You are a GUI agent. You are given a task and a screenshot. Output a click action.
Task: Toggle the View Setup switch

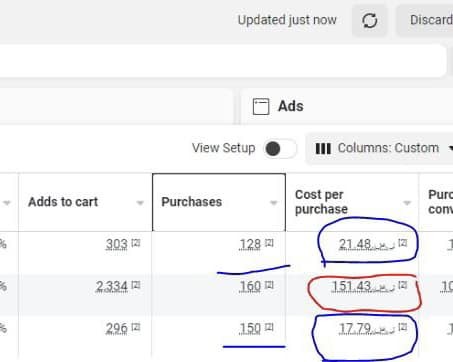280,149
